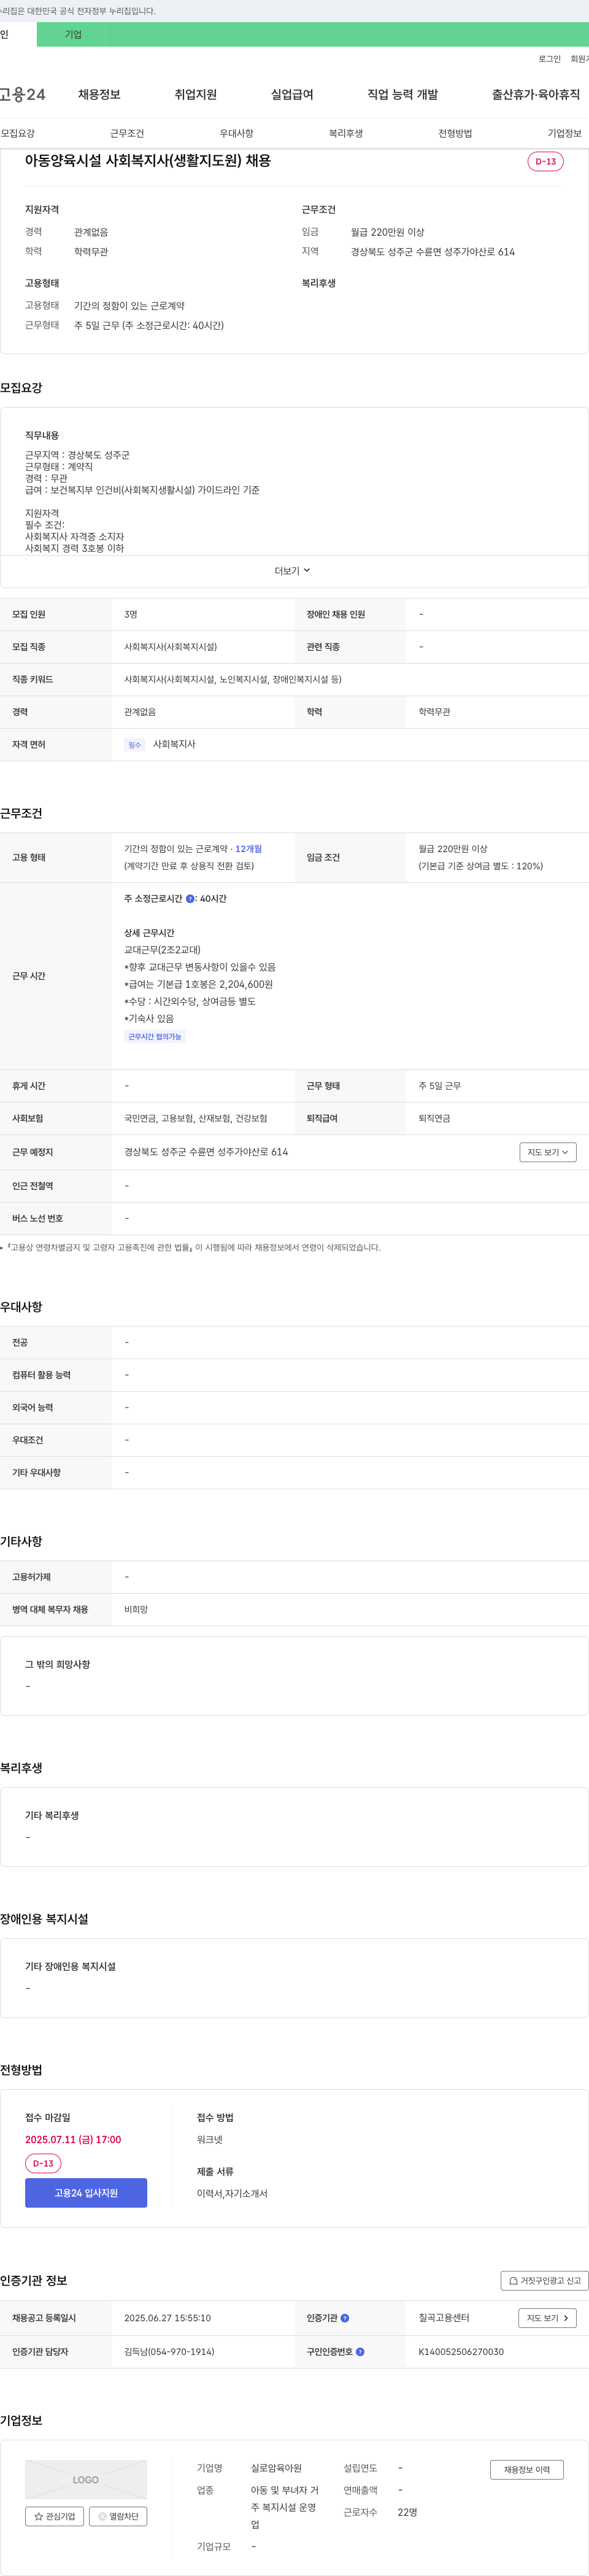The height and width of the screenshot is (2576, 589).
Task: Click the 로그인 link
Action: coord(550,59)
